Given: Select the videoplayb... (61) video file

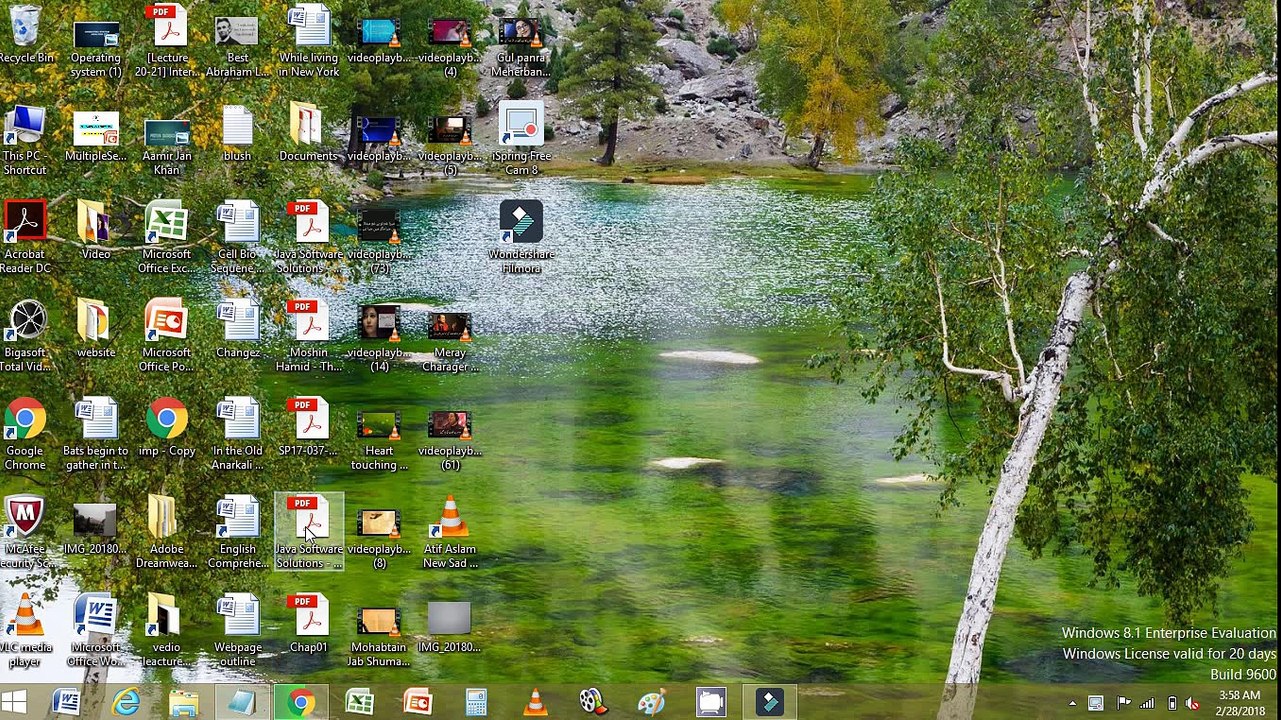Looking at the screenshot, I should click(450, 440).
